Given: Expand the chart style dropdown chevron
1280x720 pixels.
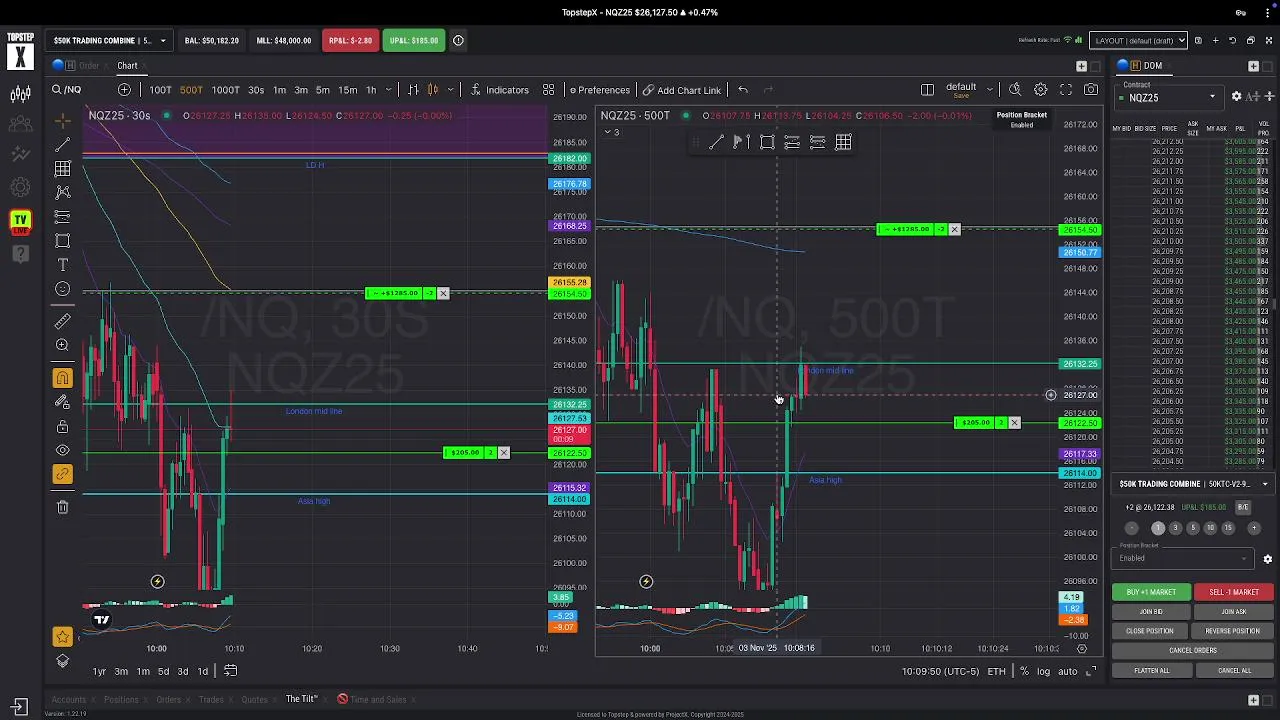Looking at the screenshot, I should coord(451,90).
